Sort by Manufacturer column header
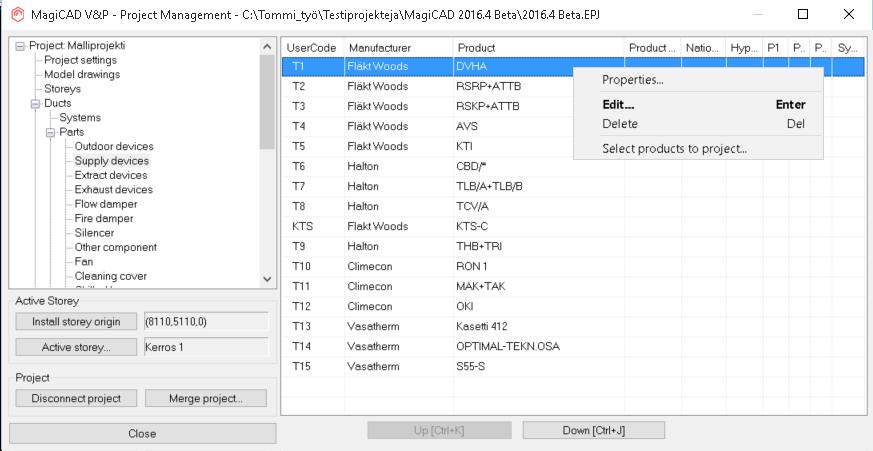This screenshot has height=451, width=873. [x=399, y=48]
